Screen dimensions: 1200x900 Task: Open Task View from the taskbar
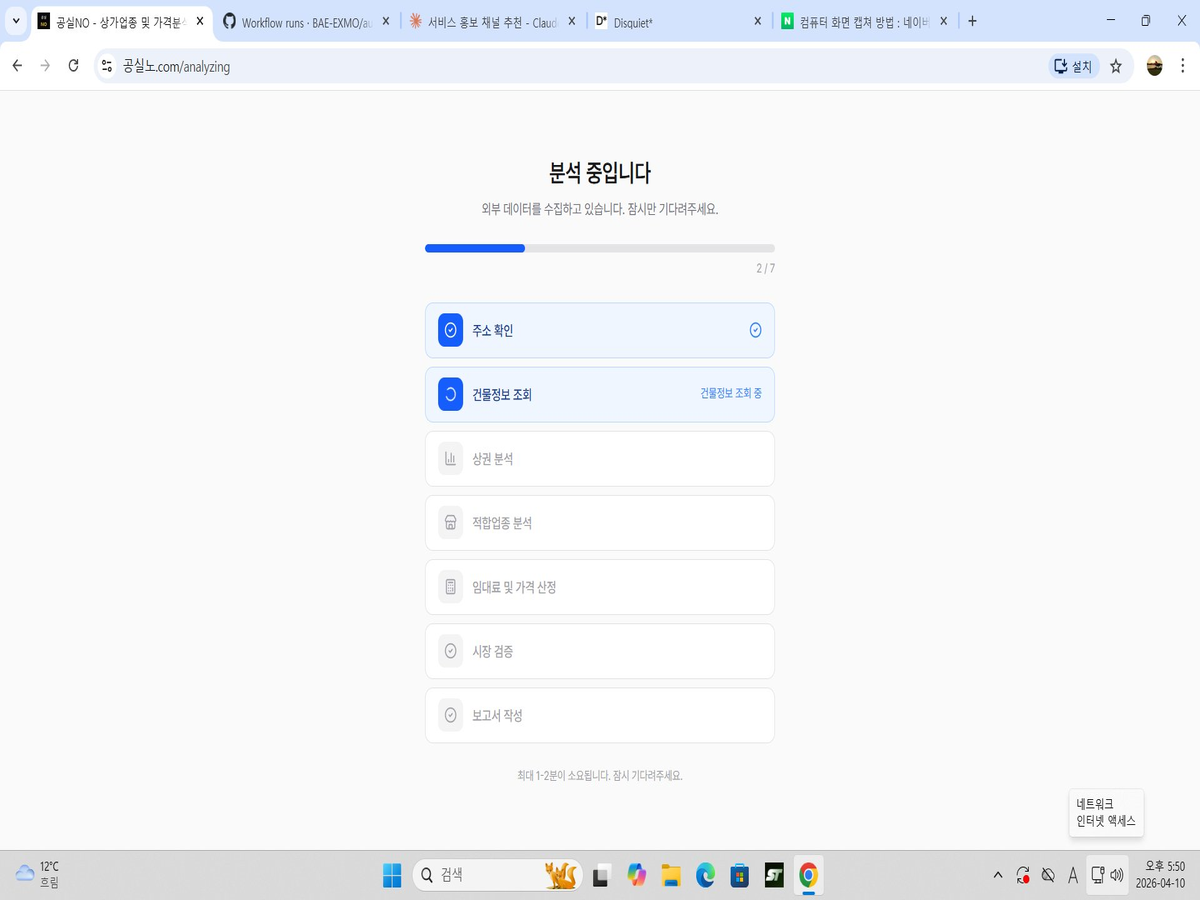tap(601, 876)
